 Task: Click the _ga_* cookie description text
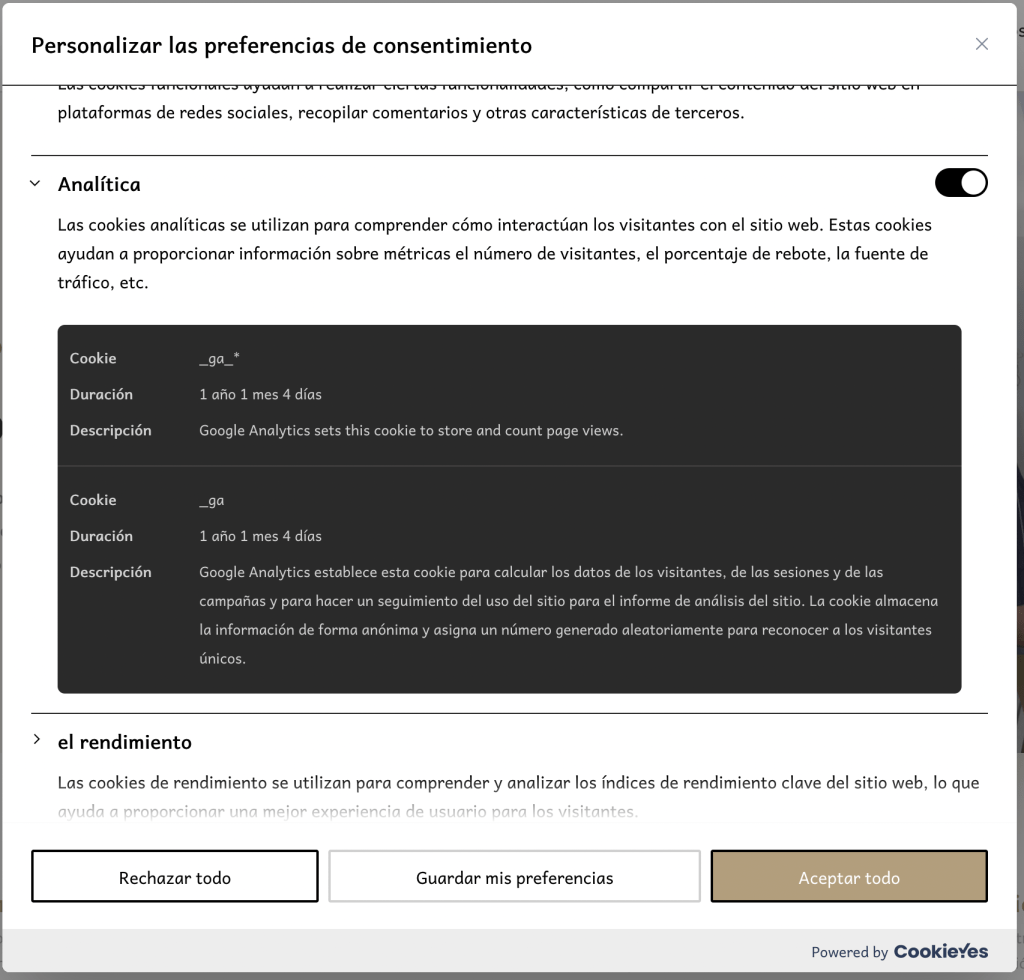click(411, 431)
